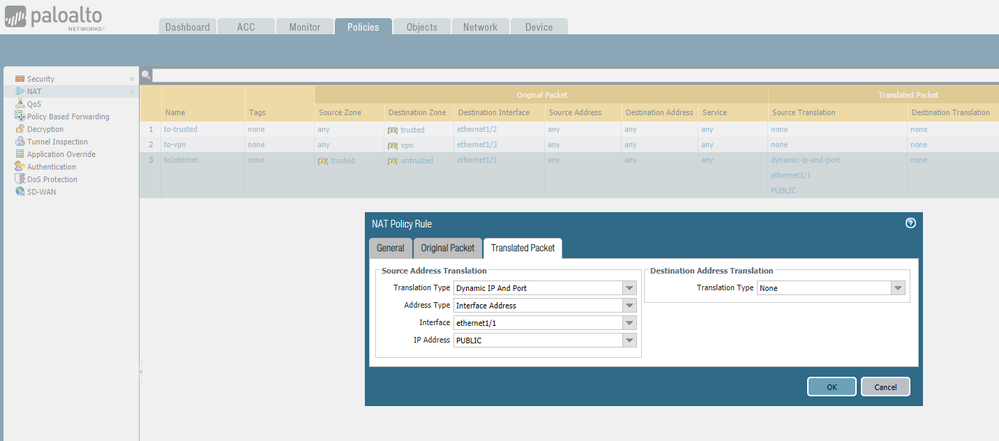Expand the Address Type dropdown
The width and height of the screenshot is (999, 441).
coord(629,305)
